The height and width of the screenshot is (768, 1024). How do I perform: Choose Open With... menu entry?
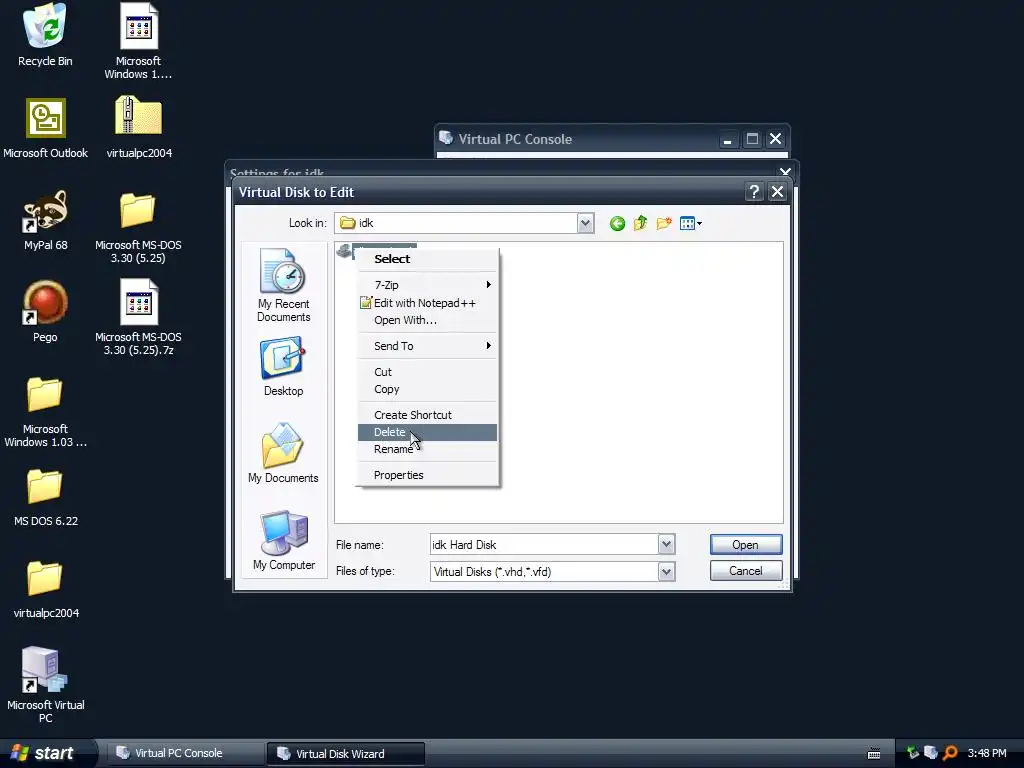(x=427, y=320)
